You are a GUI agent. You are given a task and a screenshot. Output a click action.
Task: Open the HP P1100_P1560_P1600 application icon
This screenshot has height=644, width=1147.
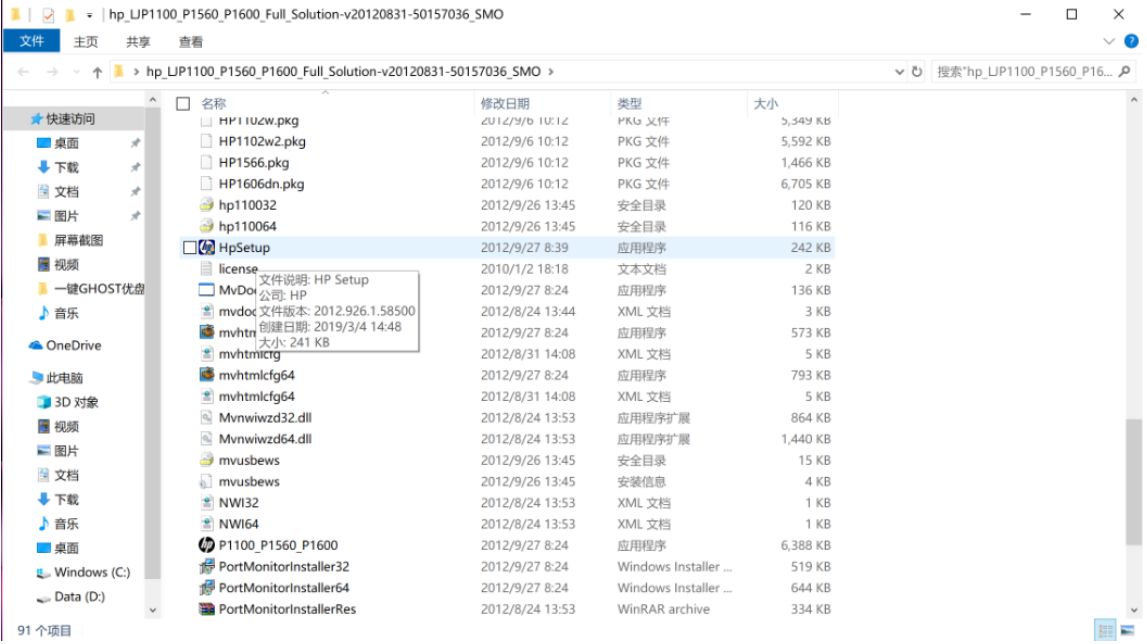tap(206, 545)
